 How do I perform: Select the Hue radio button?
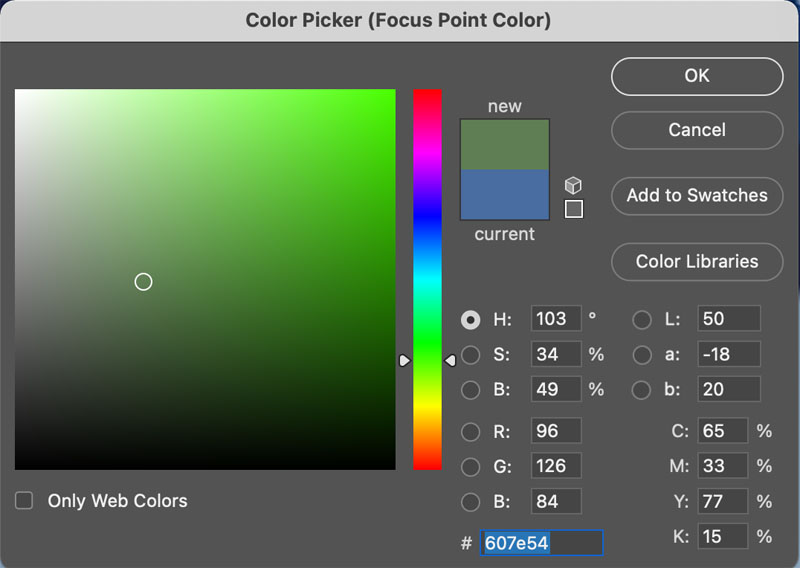[x=470, y=320]
